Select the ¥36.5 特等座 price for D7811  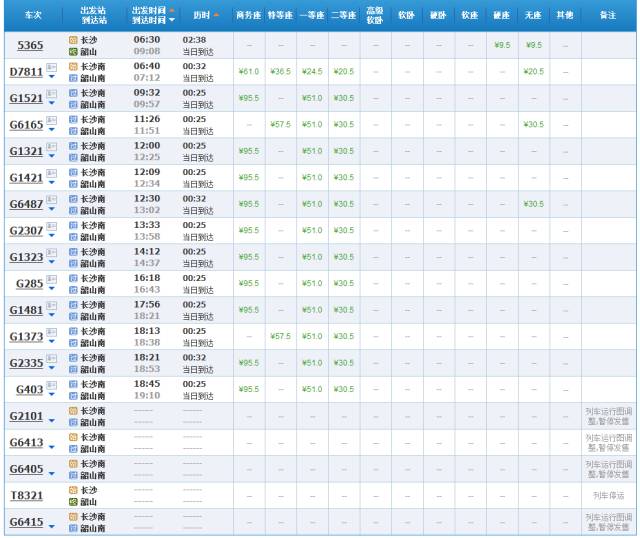(280, 72)
